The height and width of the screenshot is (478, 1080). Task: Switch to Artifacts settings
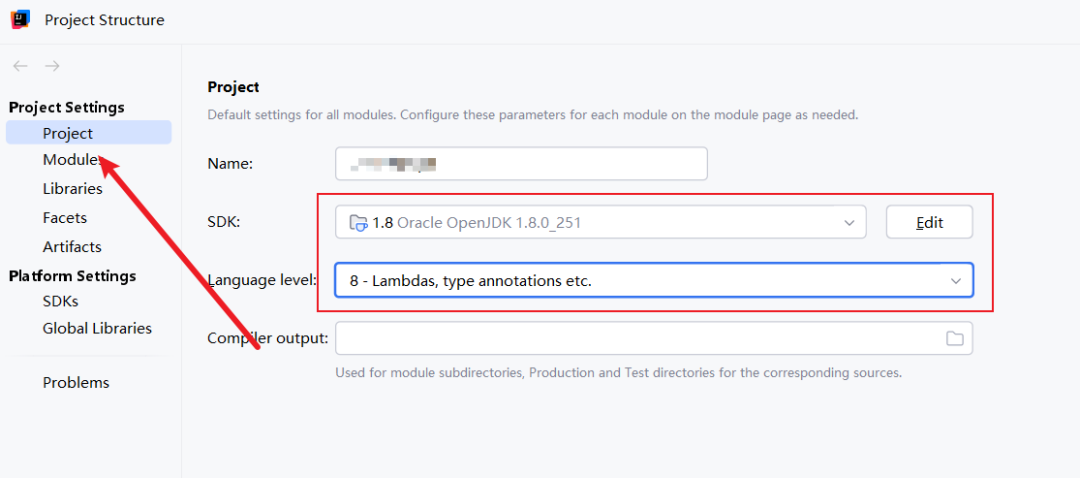click(x=72, y=246)
